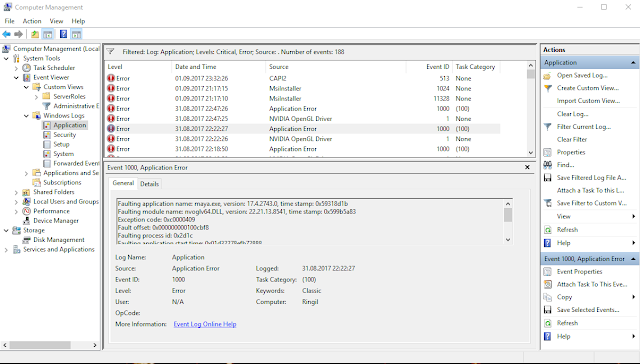The height and width of the screenshot is (364, 640).
Task: Click the Attach Task To This Event icon
Action: click(548, 284)
